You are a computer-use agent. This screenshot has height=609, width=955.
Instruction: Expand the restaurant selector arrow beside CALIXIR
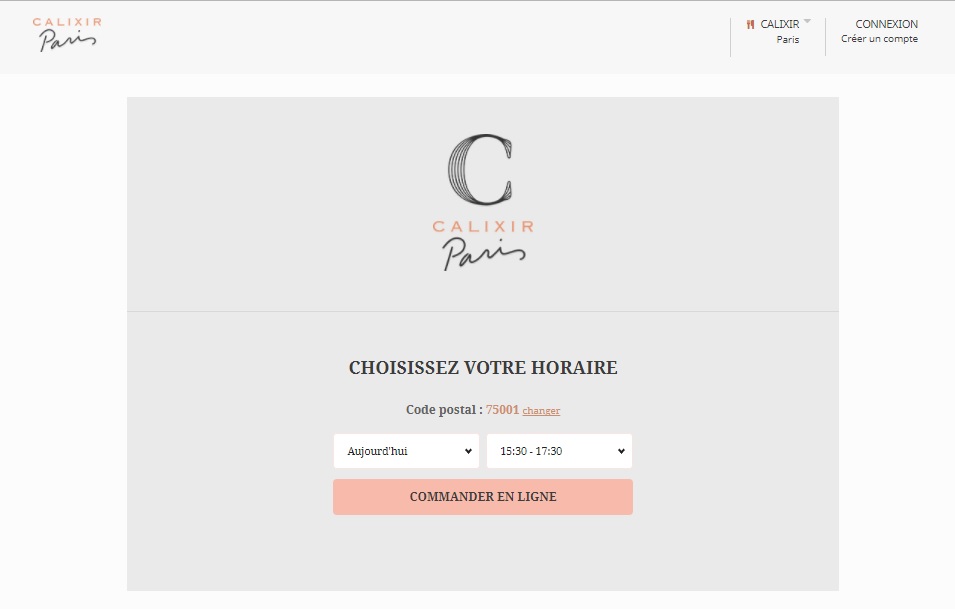tap(807, 21)
